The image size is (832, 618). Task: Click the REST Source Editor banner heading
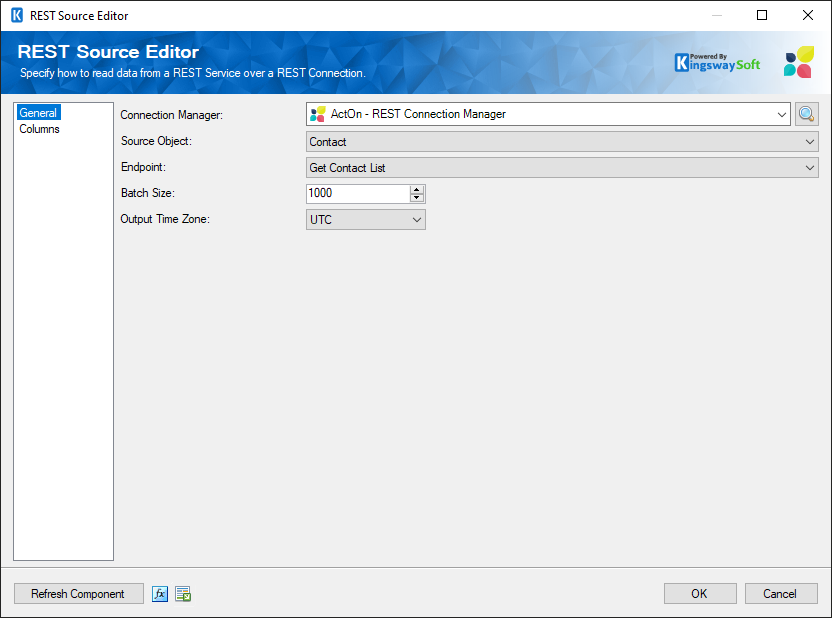[x=108, y=51]
